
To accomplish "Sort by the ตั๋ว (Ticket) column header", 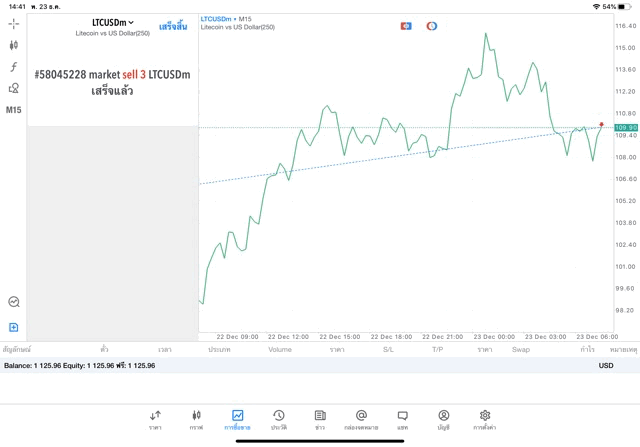I will [104, 349].
